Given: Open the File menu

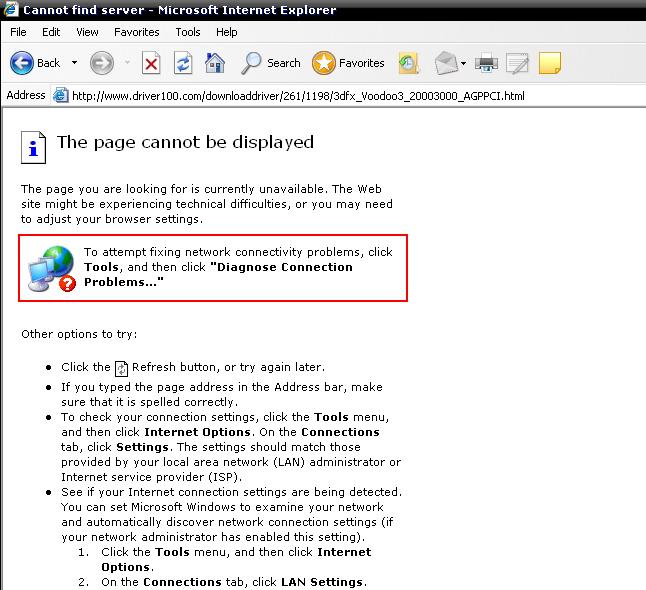Looking at the screenshot, I should [18, 32].
